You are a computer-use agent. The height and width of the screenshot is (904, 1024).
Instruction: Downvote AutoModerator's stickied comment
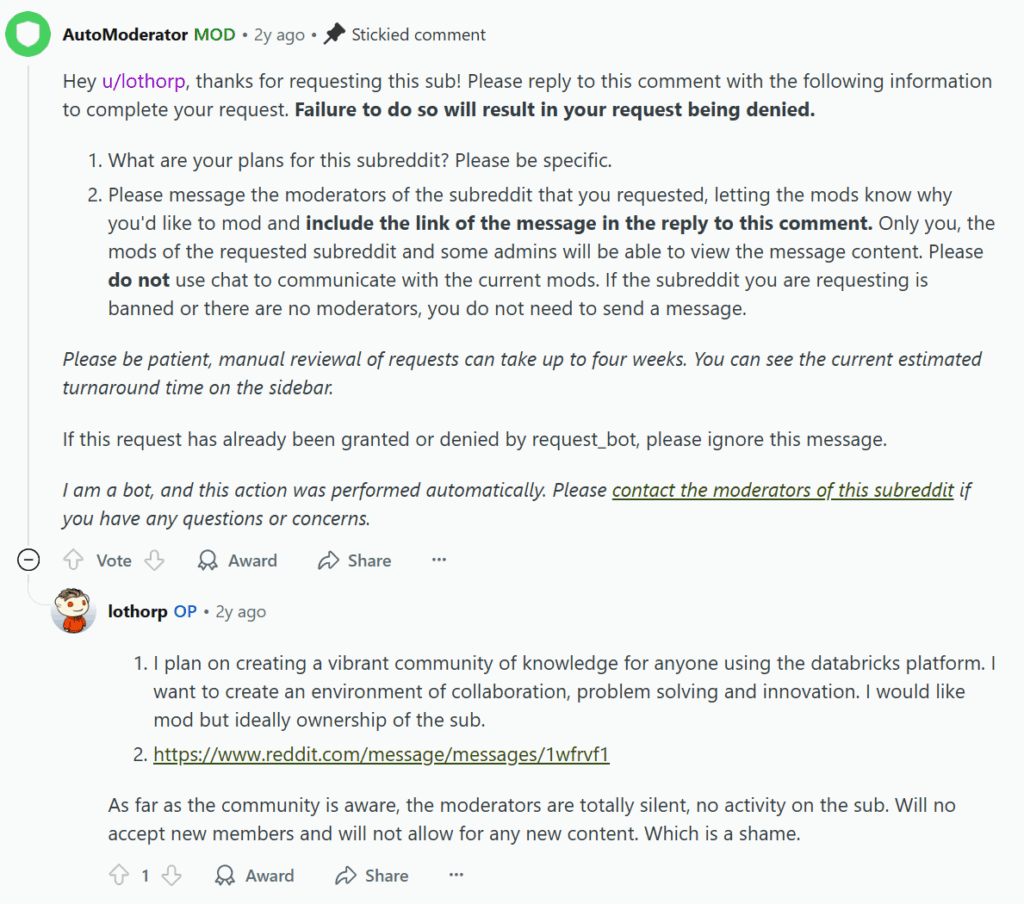(x=155, y=560)
